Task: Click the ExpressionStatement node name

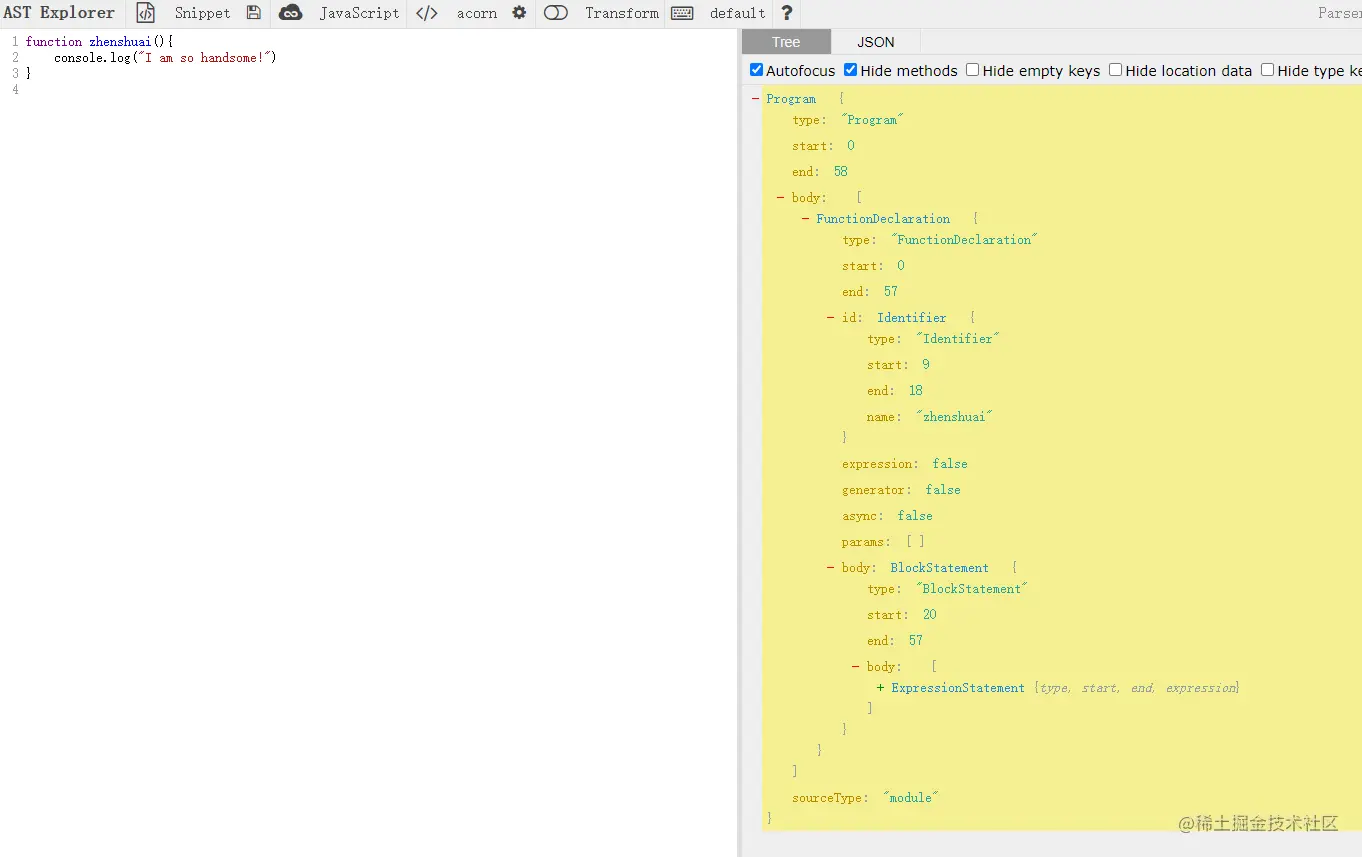Action: tap(958, 688)
